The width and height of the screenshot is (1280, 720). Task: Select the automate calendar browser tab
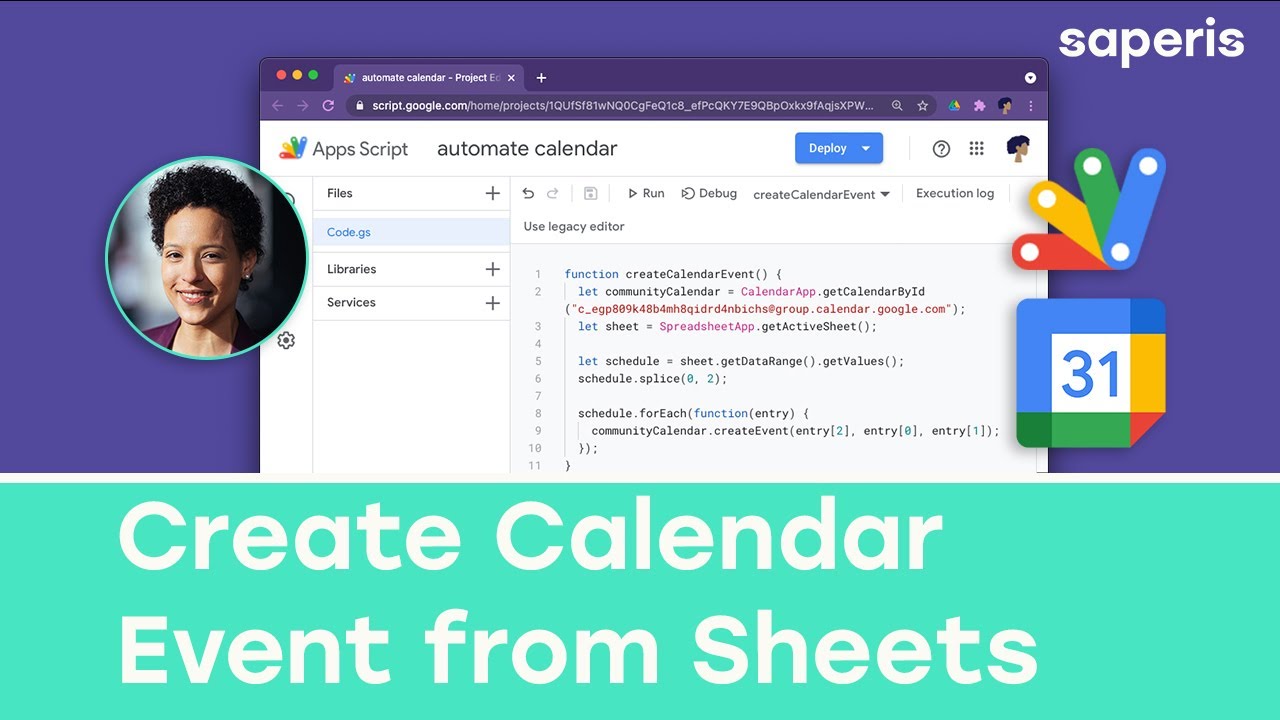(x=430, y=78)
